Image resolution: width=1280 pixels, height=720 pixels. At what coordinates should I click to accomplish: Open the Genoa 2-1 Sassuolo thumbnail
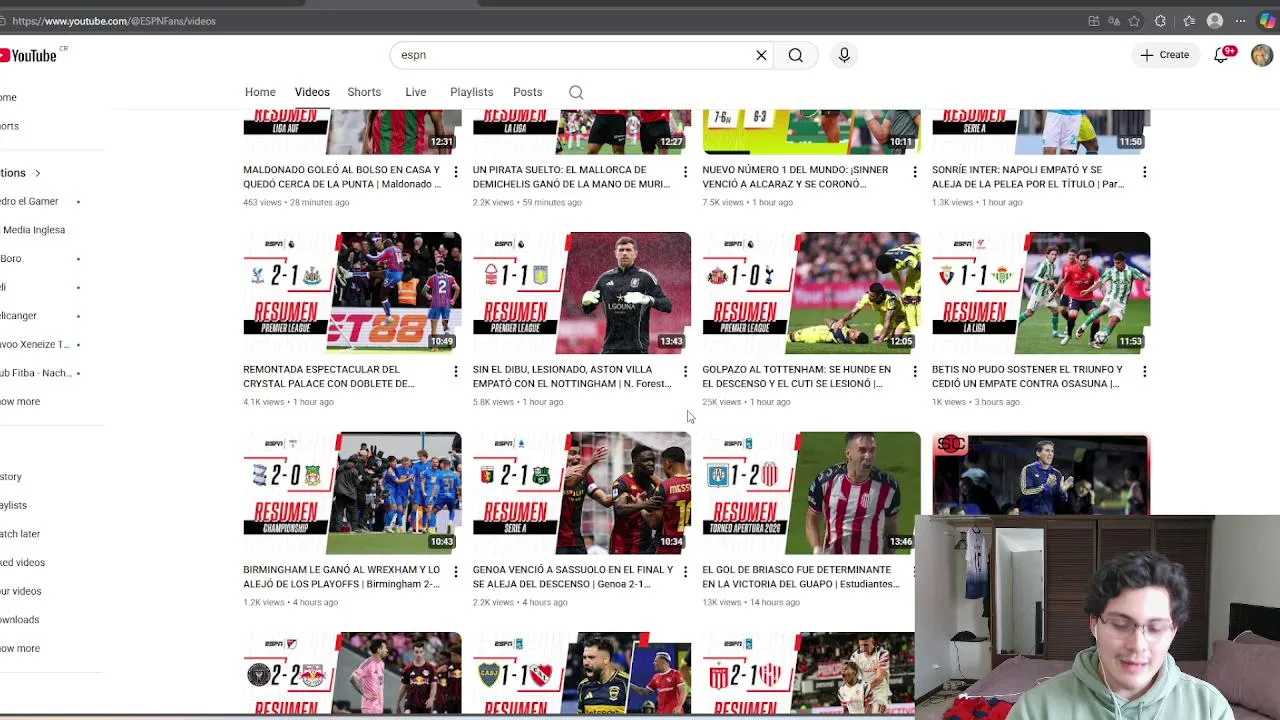tap(582, 493)
